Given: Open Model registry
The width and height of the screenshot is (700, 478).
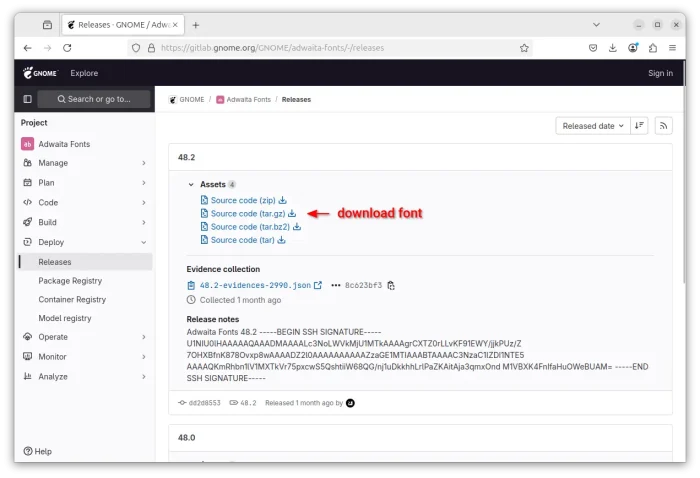Looking at the screenshot, I should [65, 318].
